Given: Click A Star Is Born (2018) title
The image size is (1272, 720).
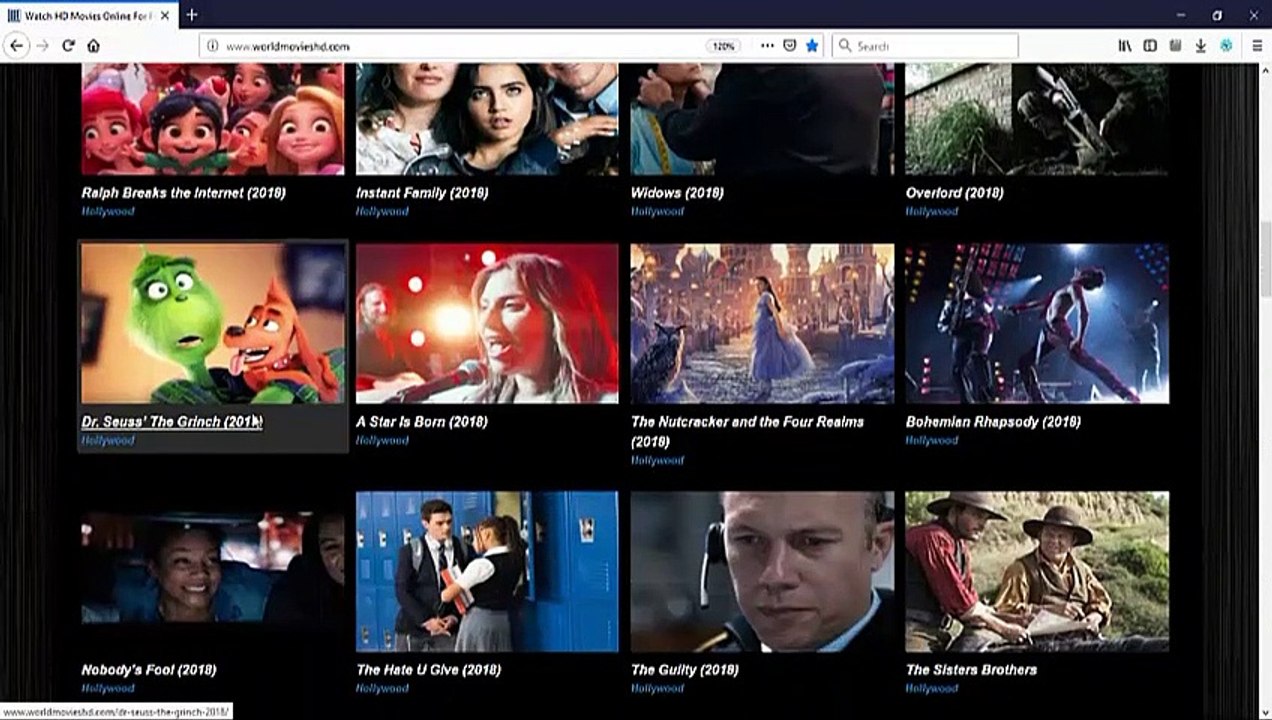Looking at the screenshot, I should [x=422, y=421].
